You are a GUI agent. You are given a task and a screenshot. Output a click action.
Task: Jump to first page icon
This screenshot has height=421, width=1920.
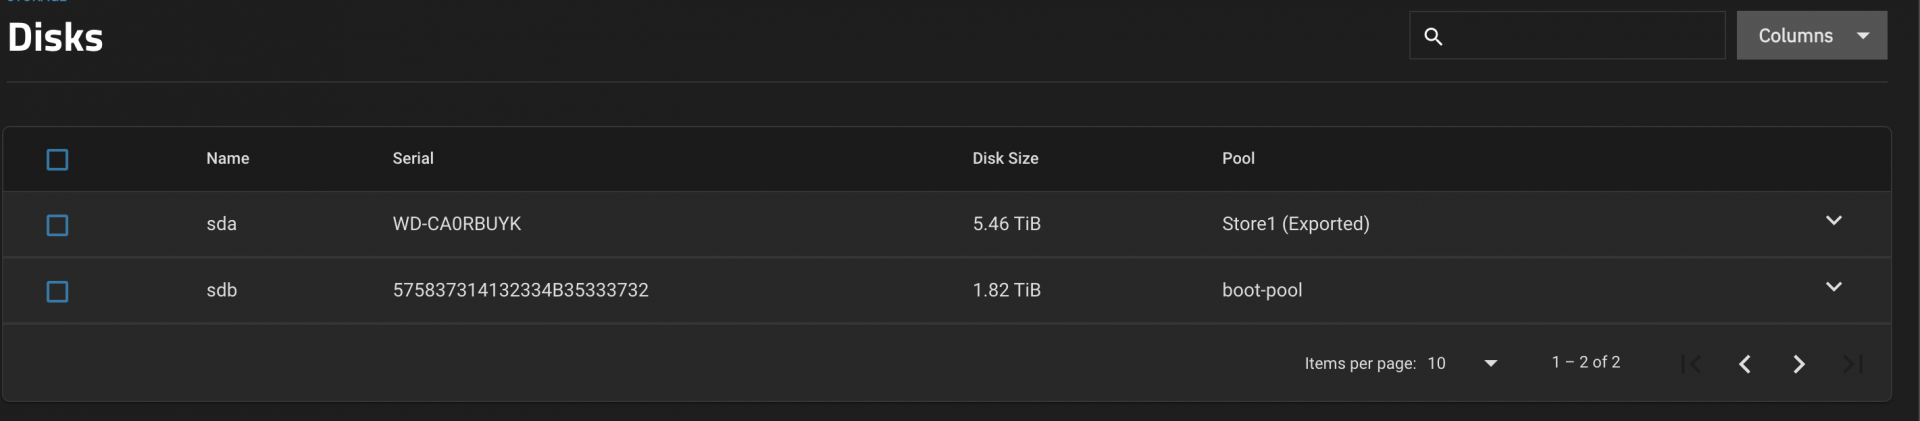(1691, 364)
